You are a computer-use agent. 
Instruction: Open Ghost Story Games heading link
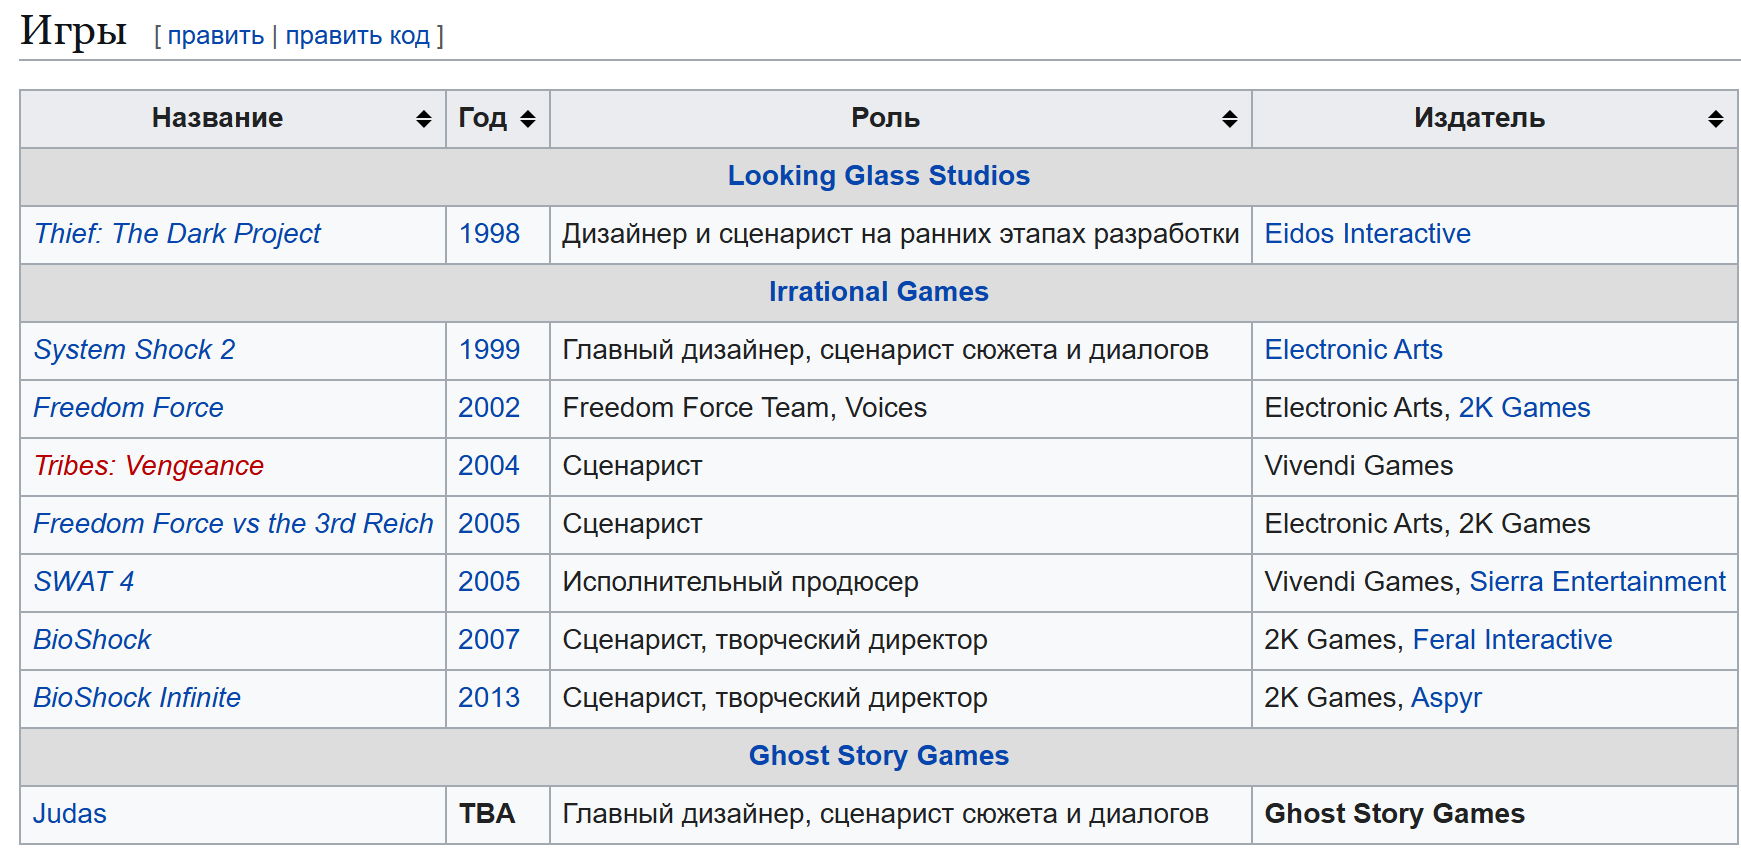pyautogui.click(x=878, y=756)
